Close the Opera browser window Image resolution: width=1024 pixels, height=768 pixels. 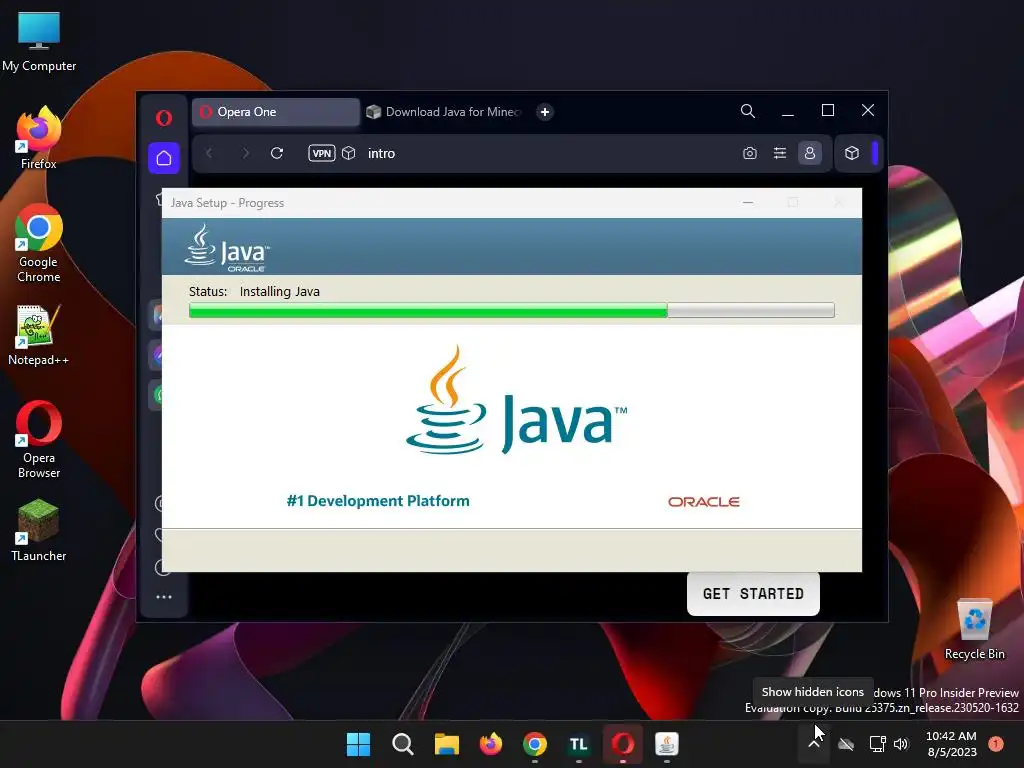click(x=867, y=110)
